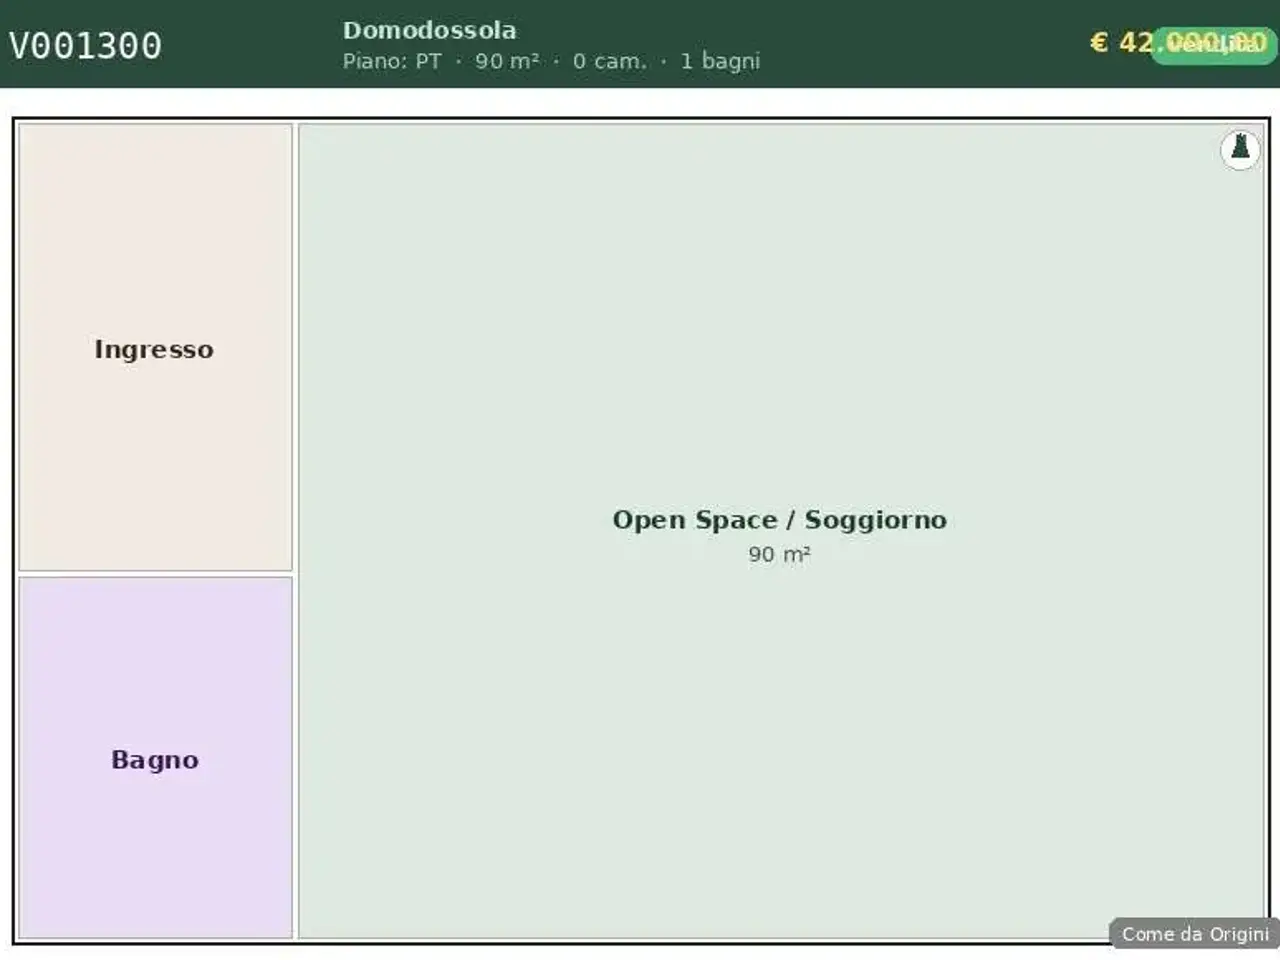
Task: Click the 0 cam. detail text
Action: (x=609, y=61)
